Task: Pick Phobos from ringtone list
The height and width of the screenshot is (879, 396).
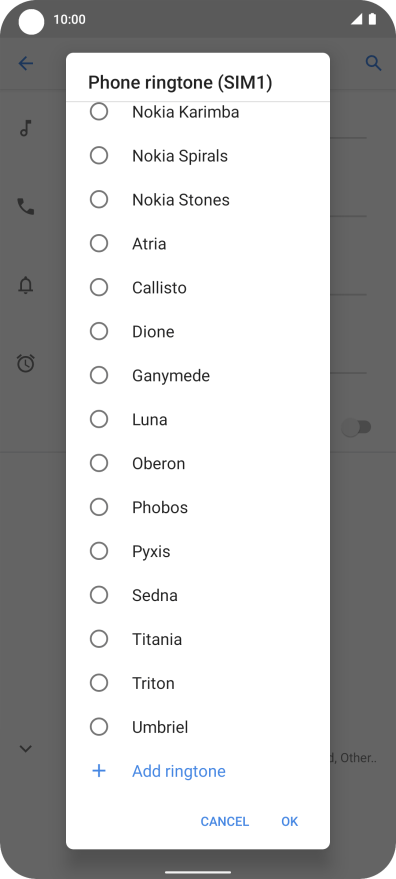Action: [x=197, y=507]
